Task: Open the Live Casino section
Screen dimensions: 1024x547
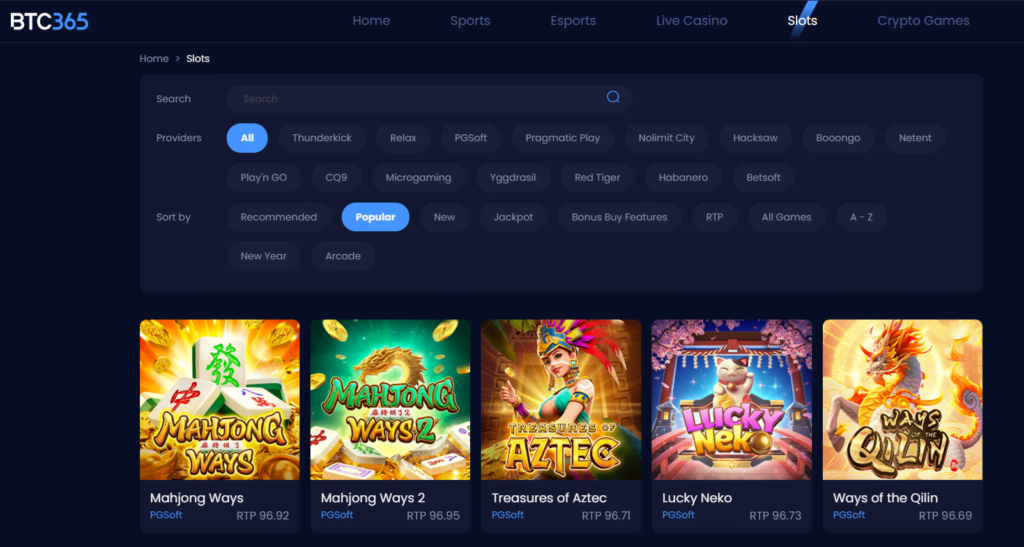Action: [692, 21]
